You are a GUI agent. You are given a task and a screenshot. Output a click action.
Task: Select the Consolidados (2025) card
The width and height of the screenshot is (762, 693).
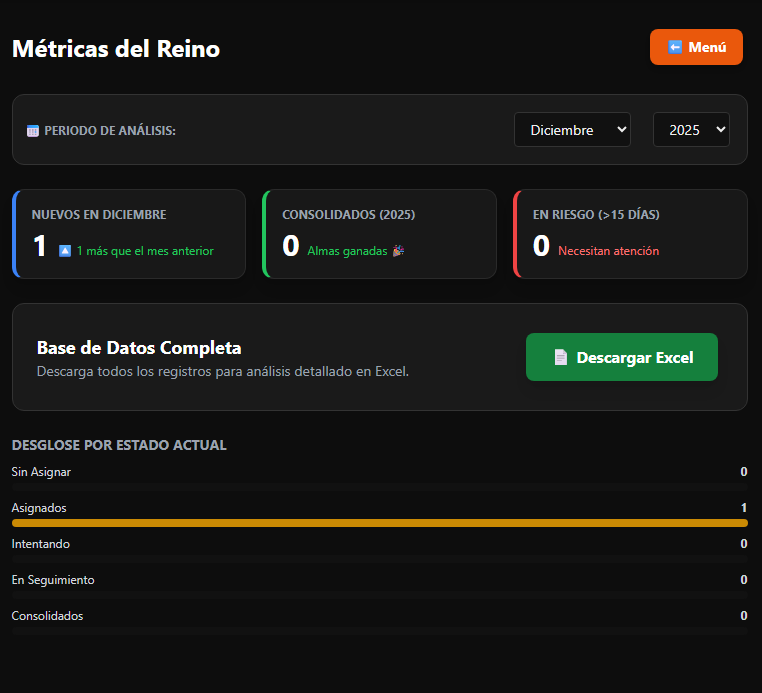tap(379, 234)
